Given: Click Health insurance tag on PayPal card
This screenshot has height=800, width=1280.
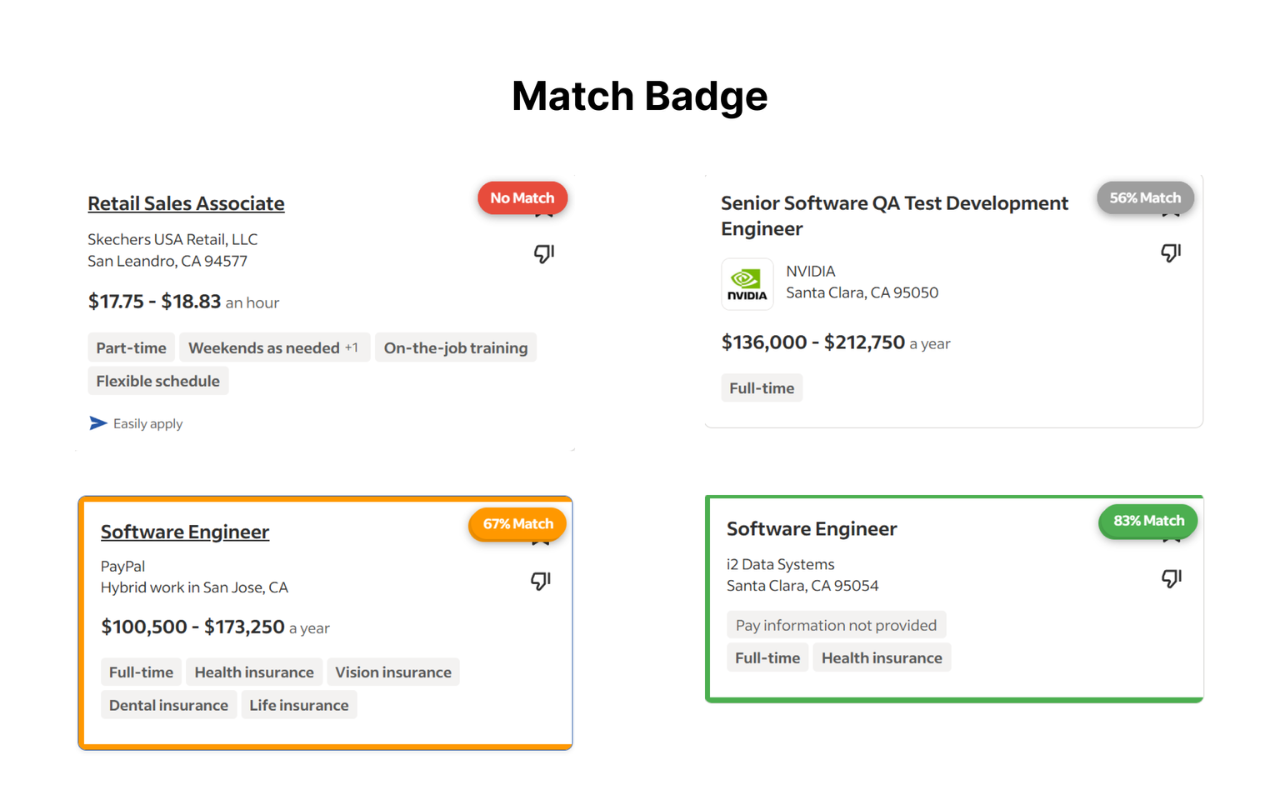Looking at the screenshot, I should pyautogui.click(x=254, y=672).
